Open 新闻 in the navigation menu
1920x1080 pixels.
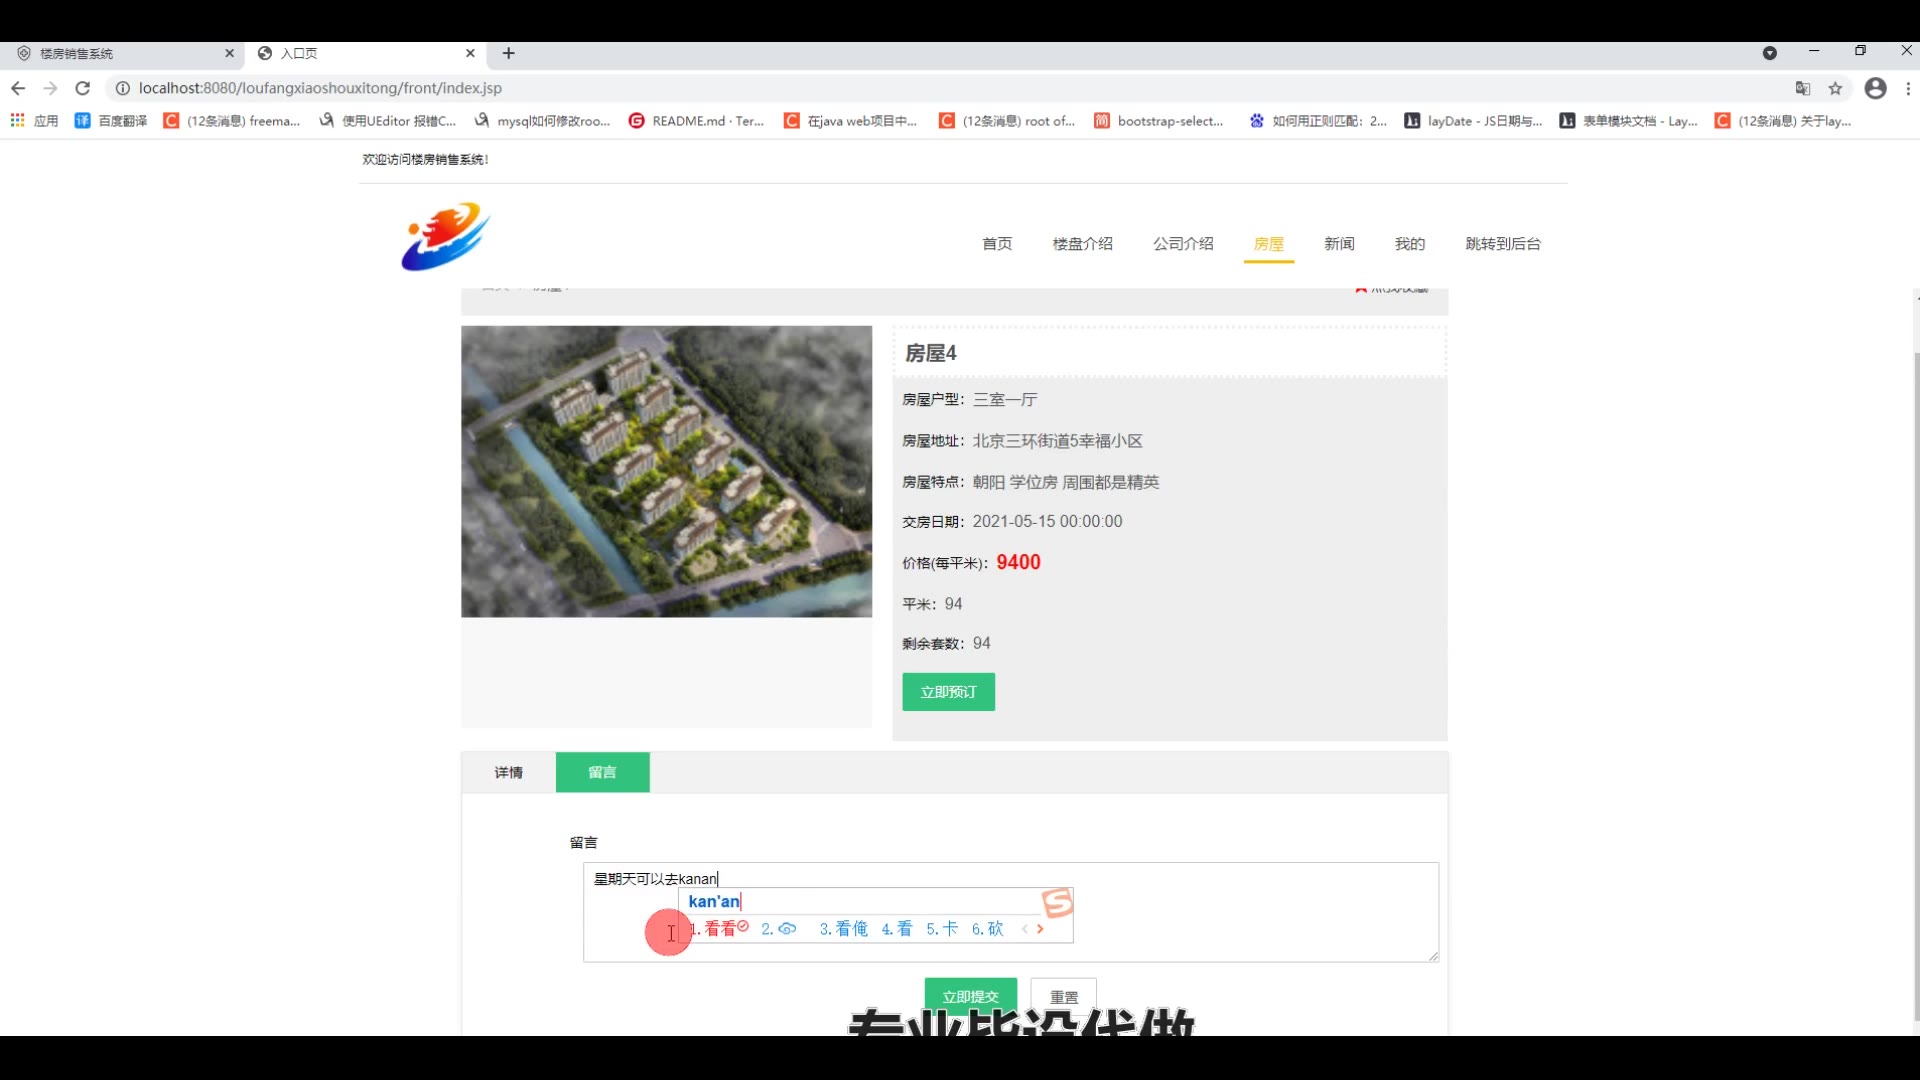pyautogui.click(x=1339, y=244)
